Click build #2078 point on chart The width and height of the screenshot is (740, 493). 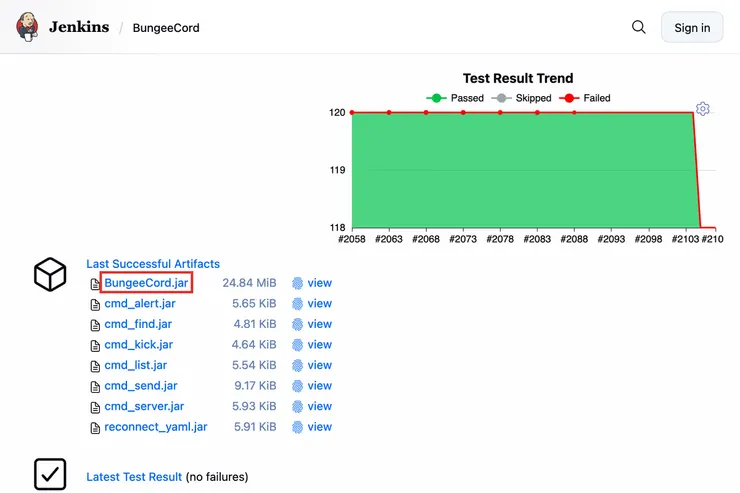coord(500,112)
